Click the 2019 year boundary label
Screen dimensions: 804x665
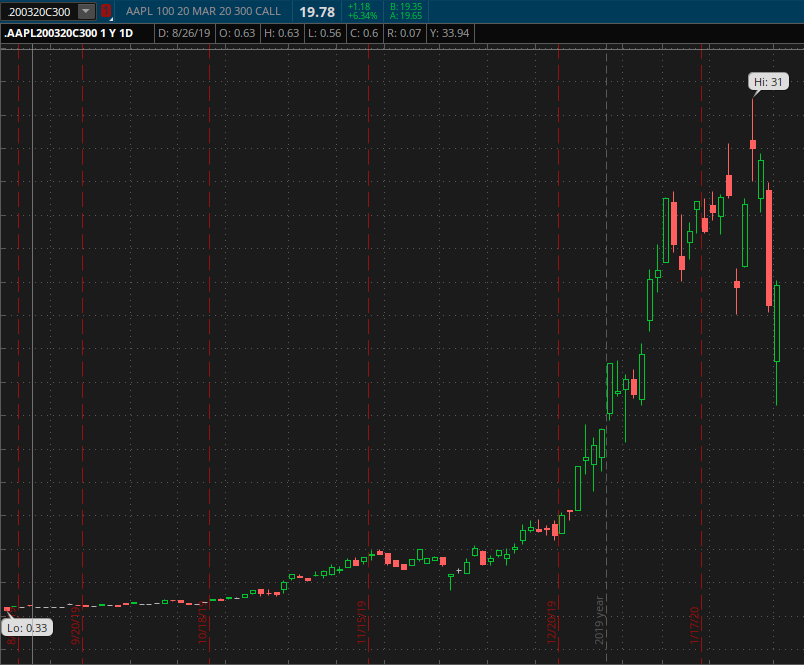(599, 620)
